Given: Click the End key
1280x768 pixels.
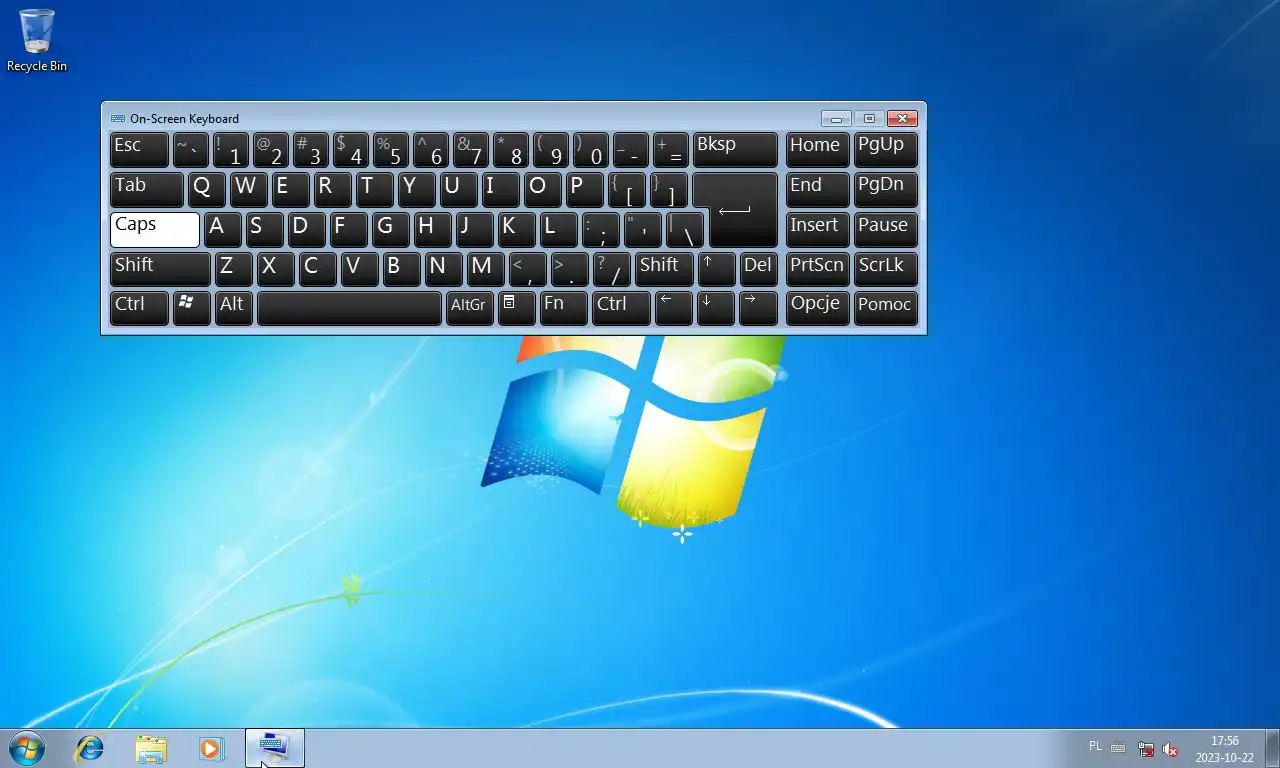Looking at the screenshot, I should pyautogui.click(x=817, y=190).
